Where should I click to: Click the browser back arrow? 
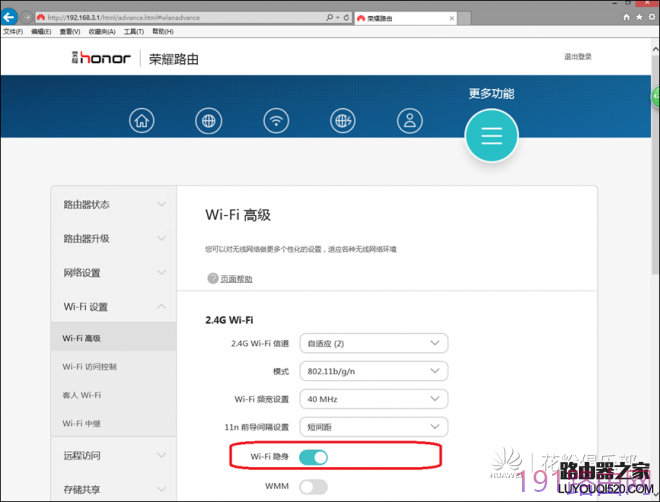(9, 17)
